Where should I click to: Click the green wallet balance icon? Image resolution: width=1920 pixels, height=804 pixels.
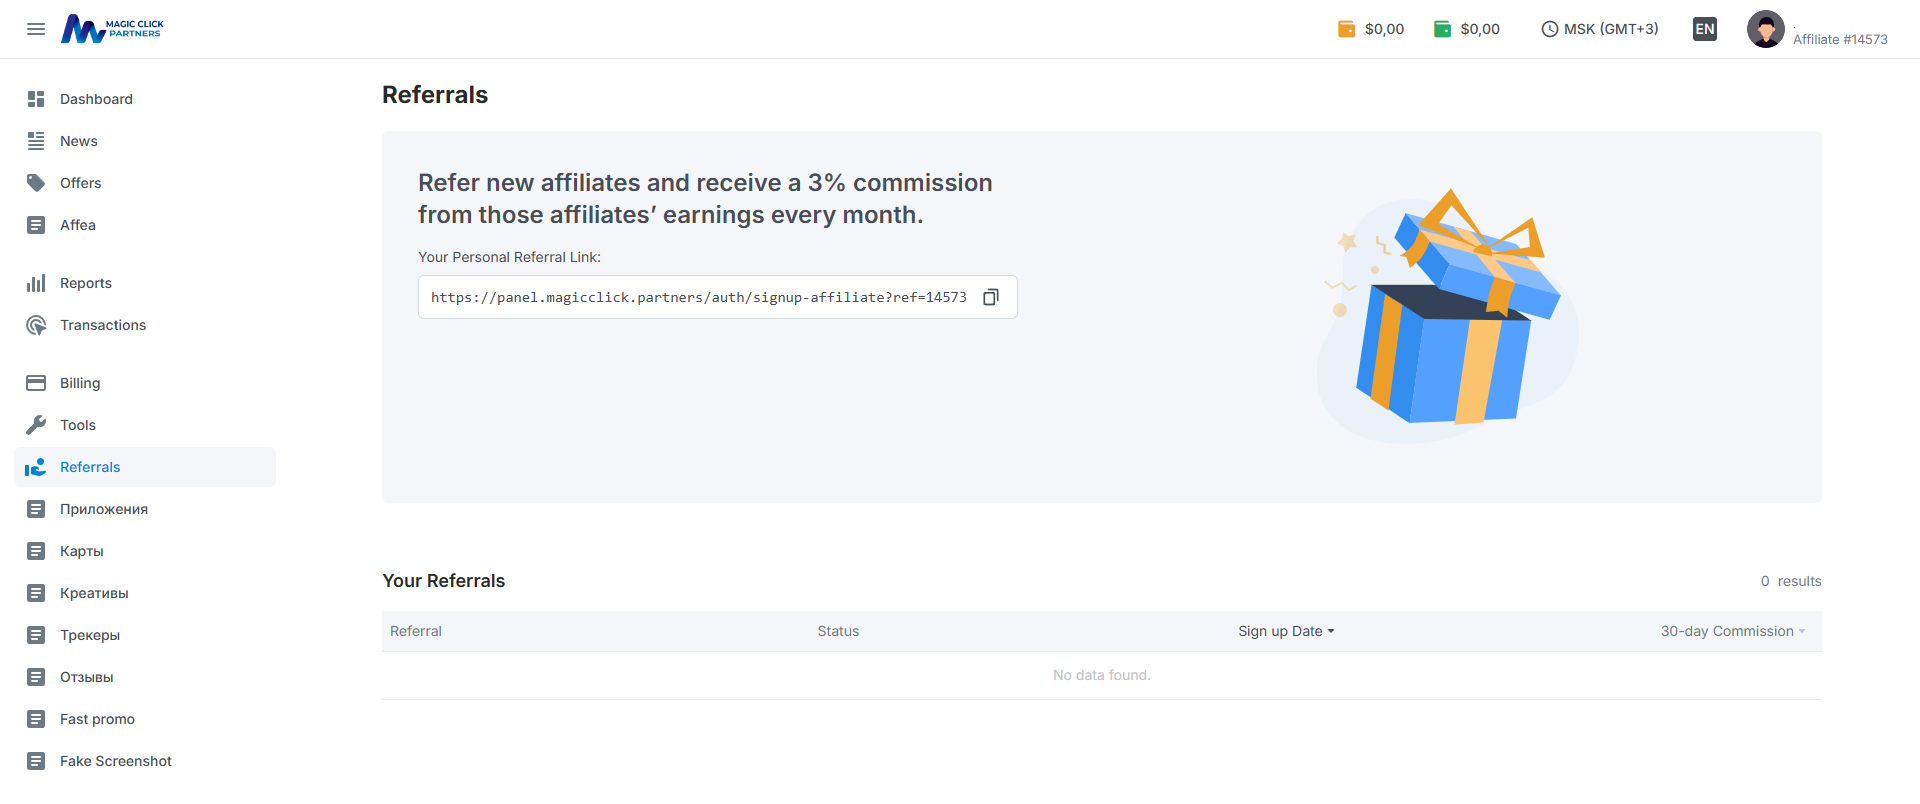coord(1442,29)
